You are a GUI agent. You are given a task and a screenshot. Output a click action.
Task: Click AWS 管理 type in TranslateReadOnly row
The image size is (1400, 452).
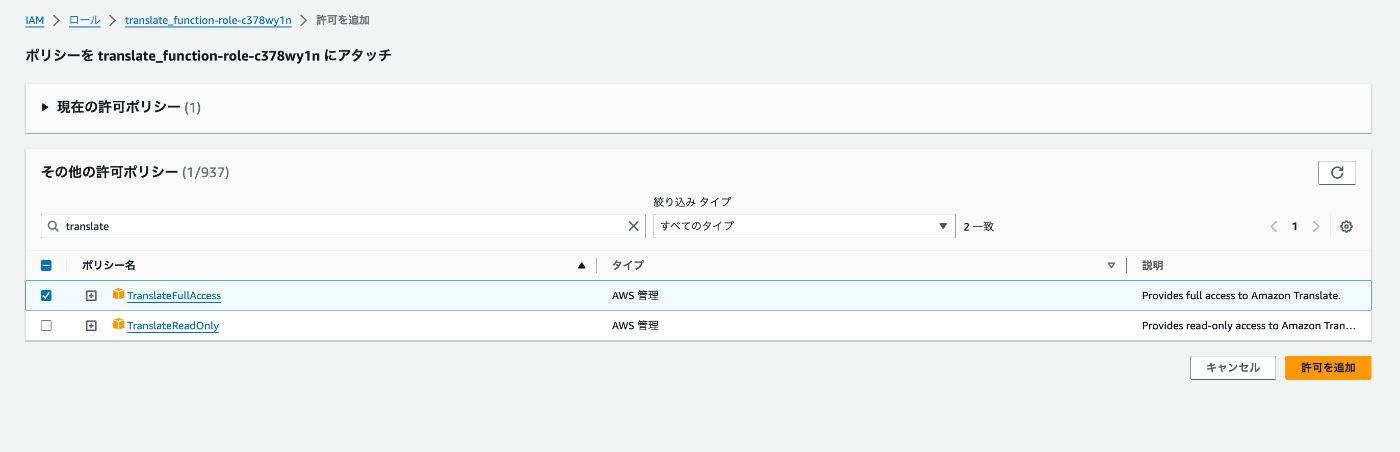[635, 326]
